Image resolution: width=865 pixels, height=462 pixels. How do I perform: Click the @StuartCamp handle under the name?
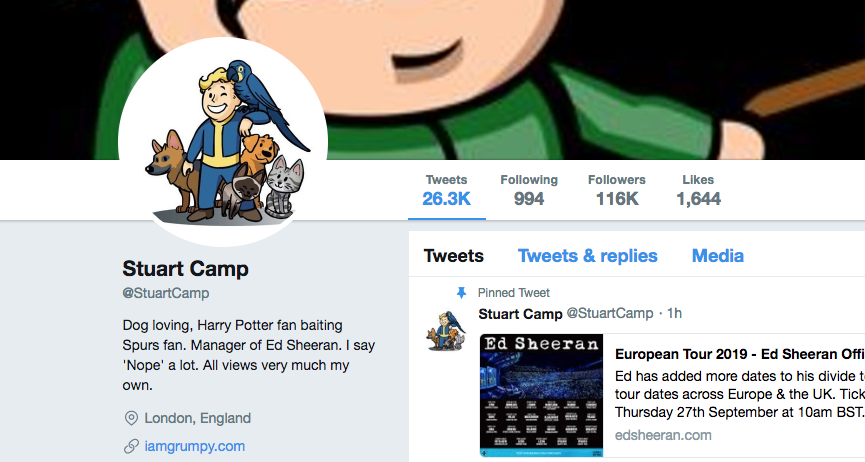tap(165, 293)
